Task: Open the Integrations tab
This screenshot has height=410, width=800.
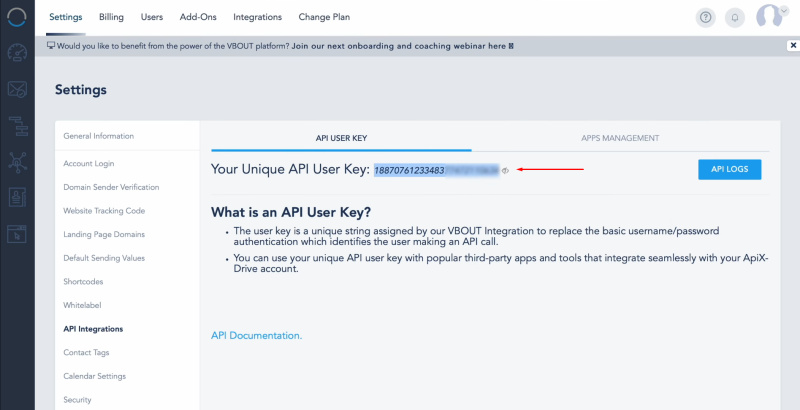Action: pyautogui.click(x=257, y=17)
